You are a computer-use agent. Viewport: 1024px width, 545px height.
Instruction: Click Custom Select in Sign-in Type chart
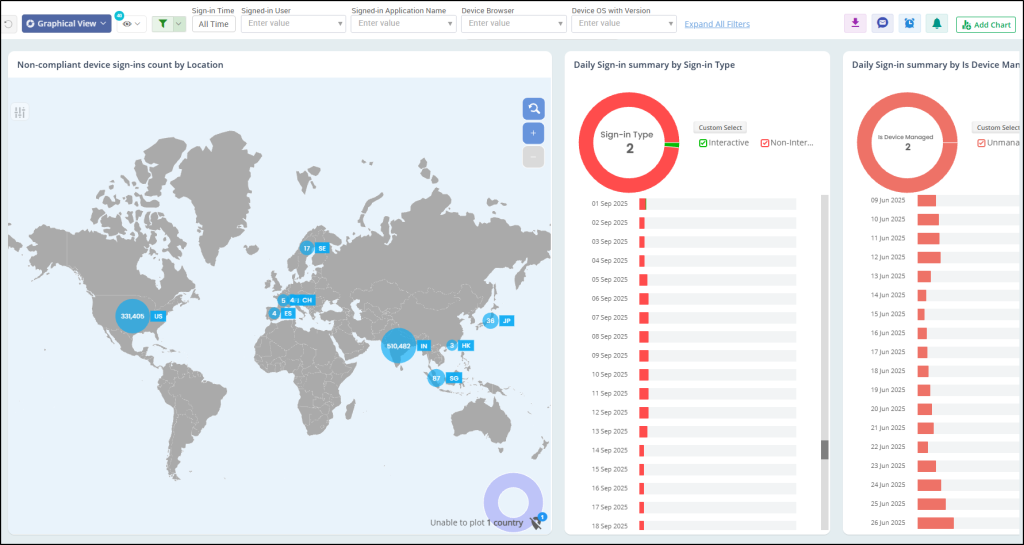(x=720, y=128)
